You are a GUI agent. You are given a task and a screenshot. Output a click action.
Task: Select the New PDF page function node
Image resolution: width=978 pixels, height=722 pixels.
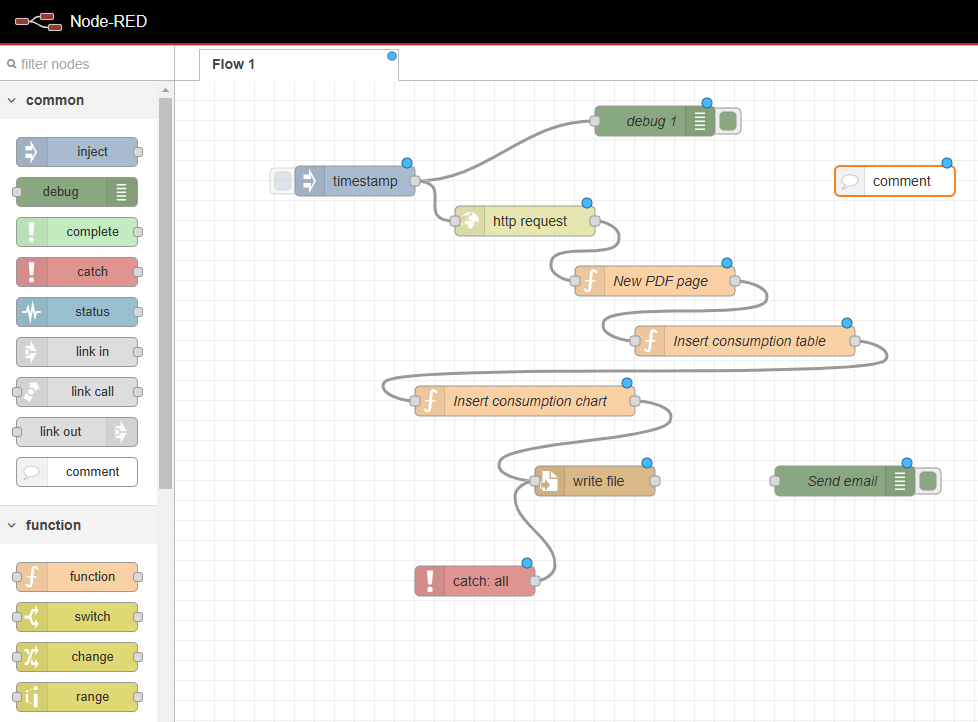pos(654,281)
